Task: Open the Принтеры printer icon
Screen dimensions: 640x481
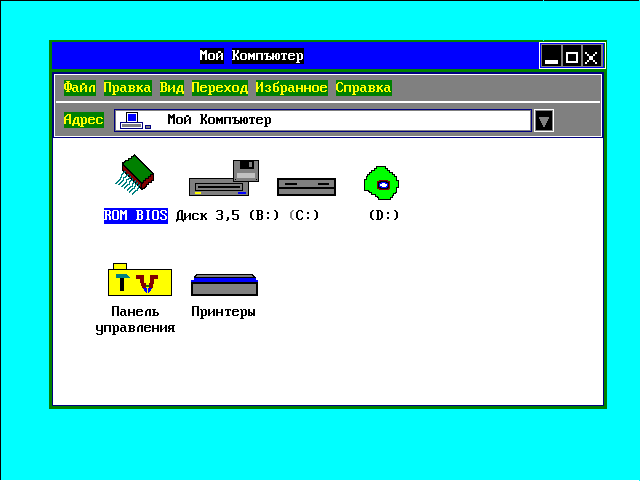Action: (224, 285)
